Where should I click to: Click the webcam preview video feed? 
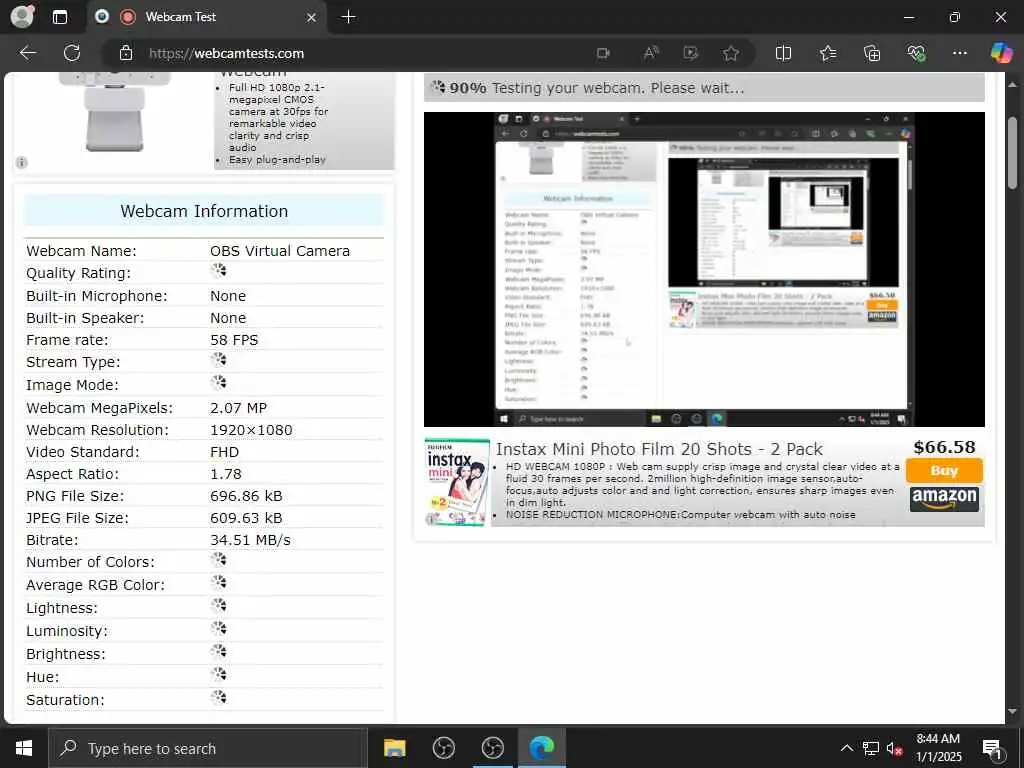(x=704, y=269)
